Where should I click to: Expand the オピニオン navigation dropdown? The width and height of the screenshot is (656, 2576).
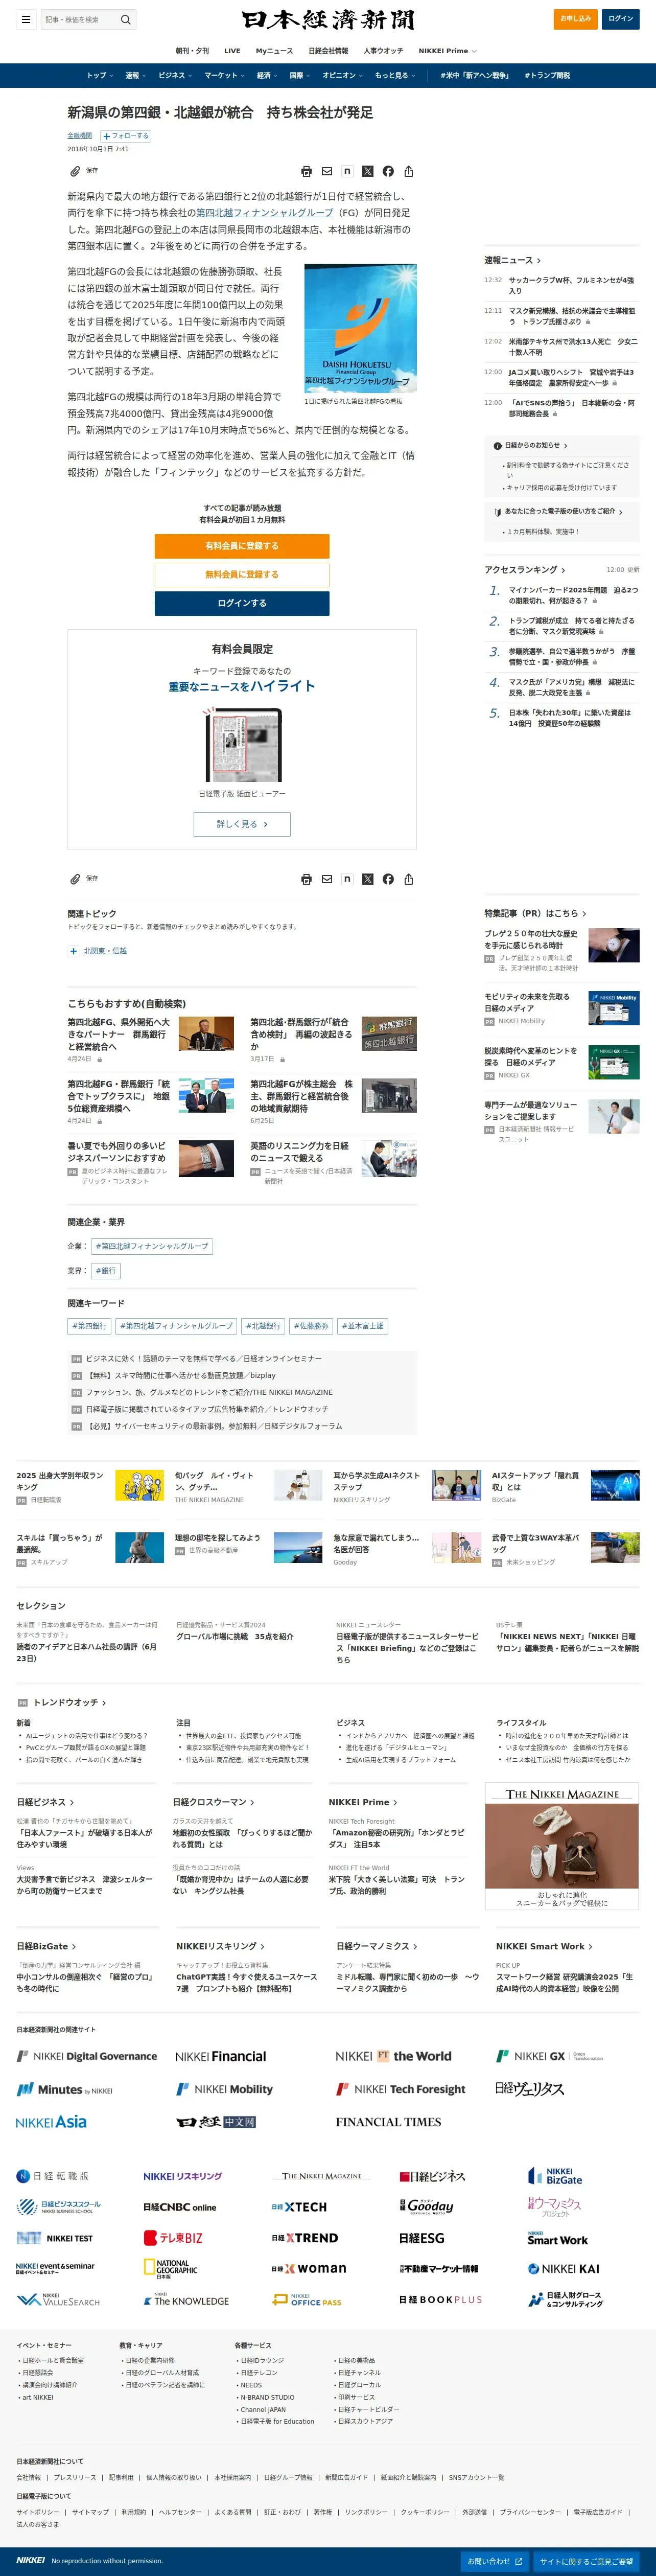point(342,75)
